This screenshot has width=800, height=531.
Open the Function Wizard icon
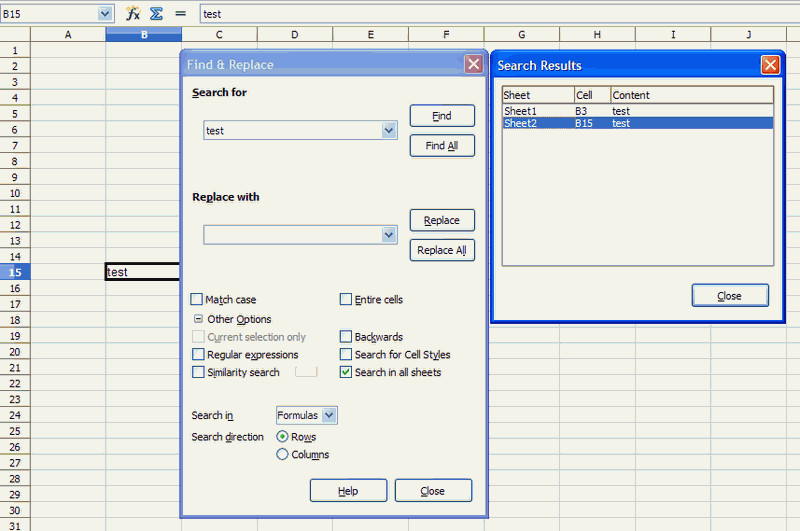point(132,14)
